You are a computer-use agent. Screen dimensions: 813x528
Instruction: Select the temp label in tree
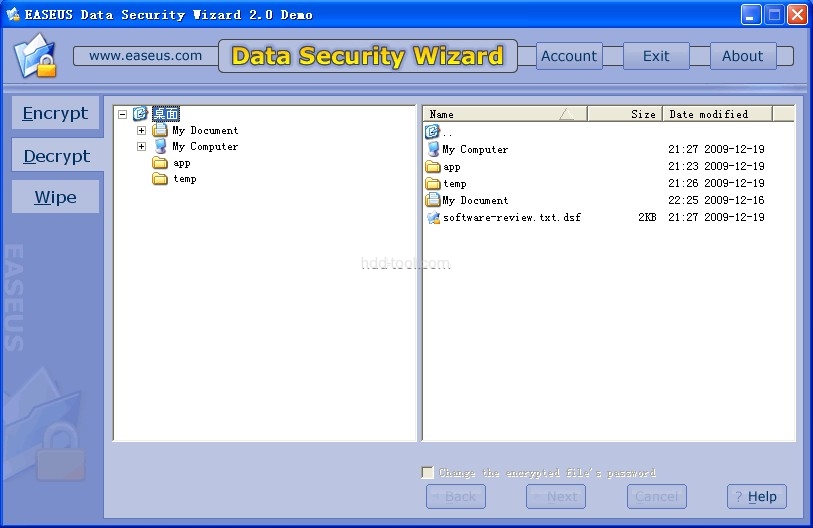coord(185,179)
